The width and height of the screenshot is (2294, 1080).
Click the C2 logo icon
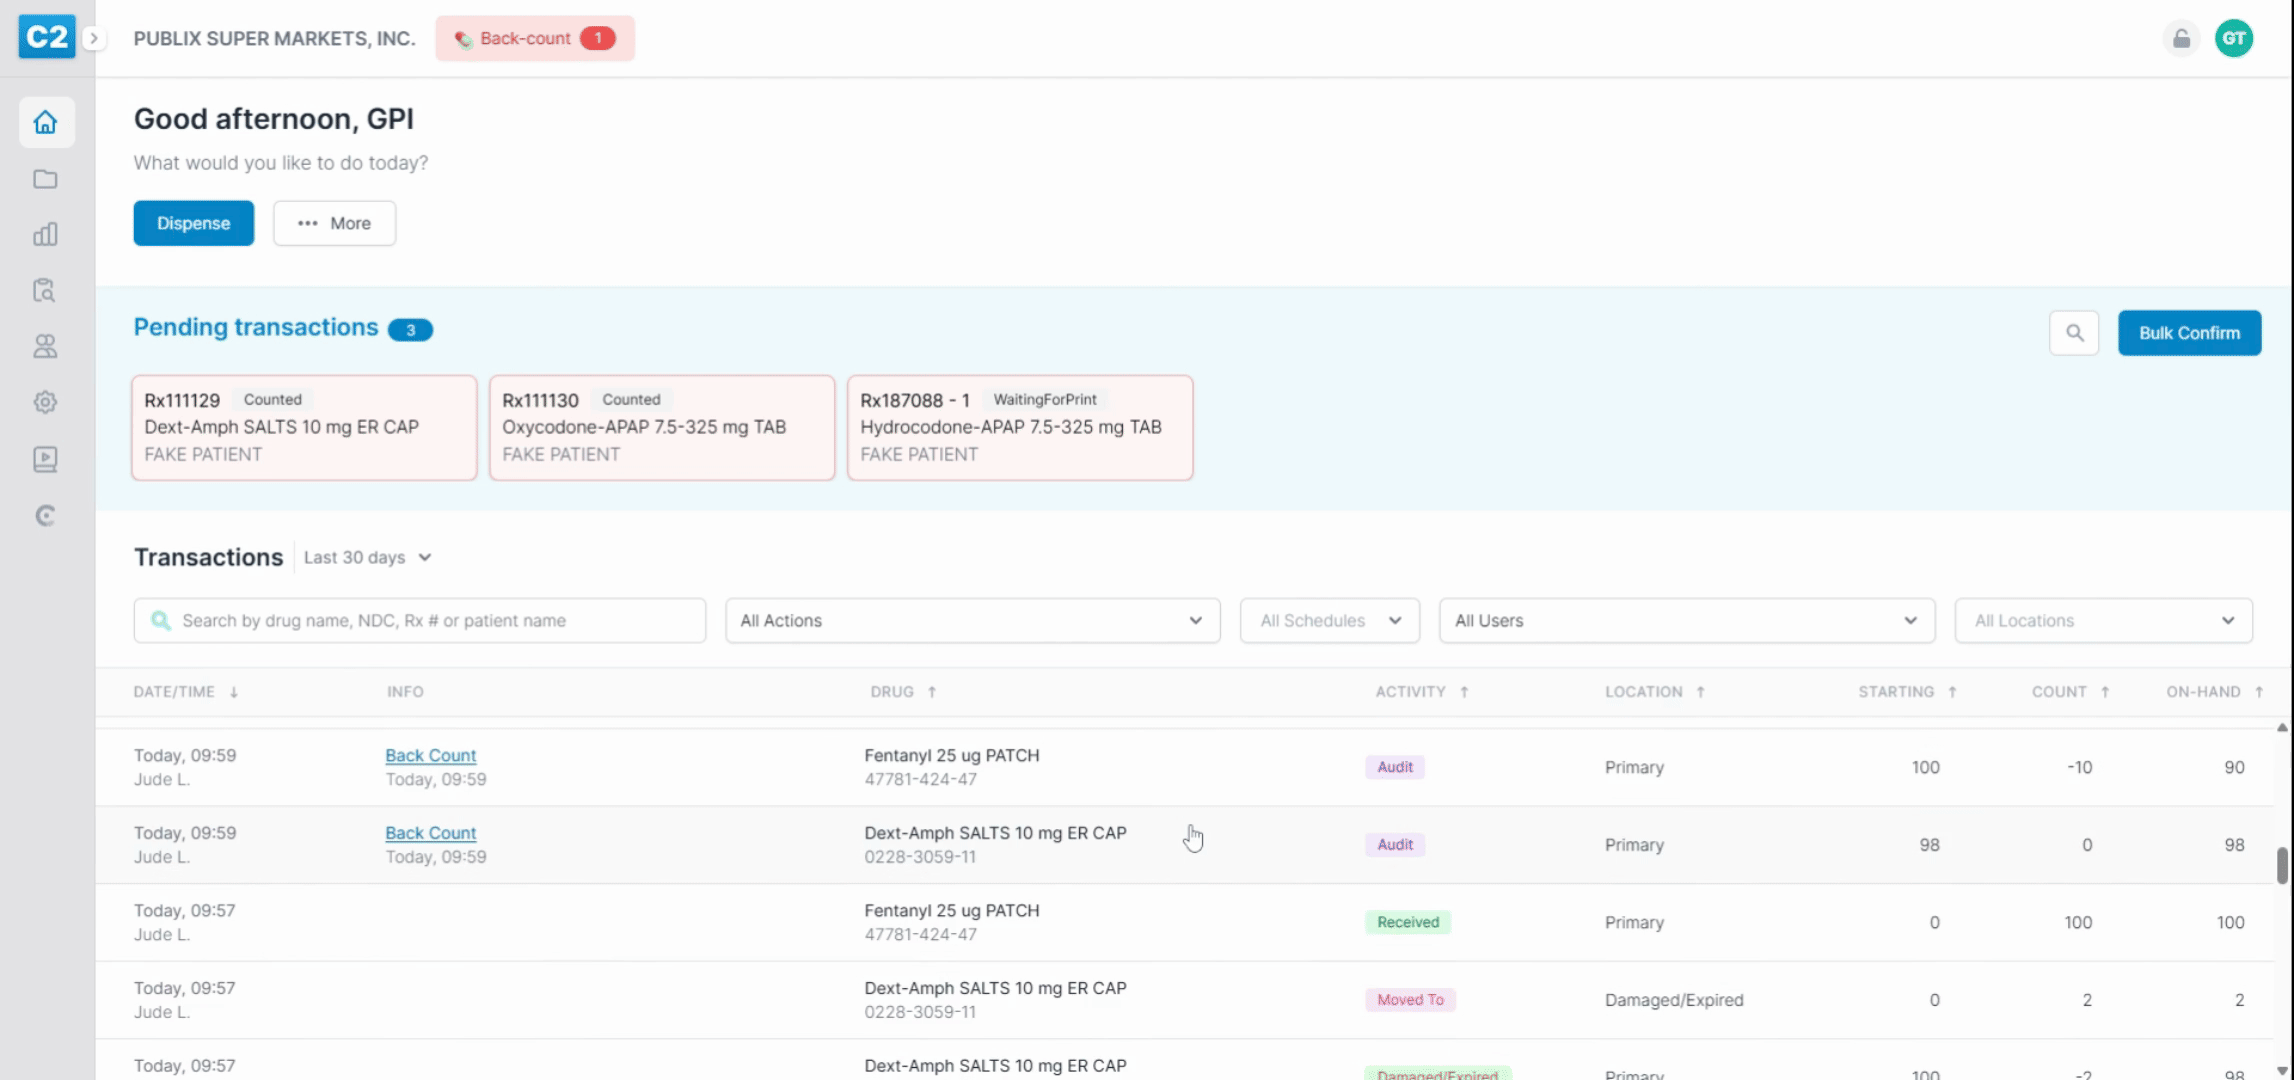click(x=46, y=37)
